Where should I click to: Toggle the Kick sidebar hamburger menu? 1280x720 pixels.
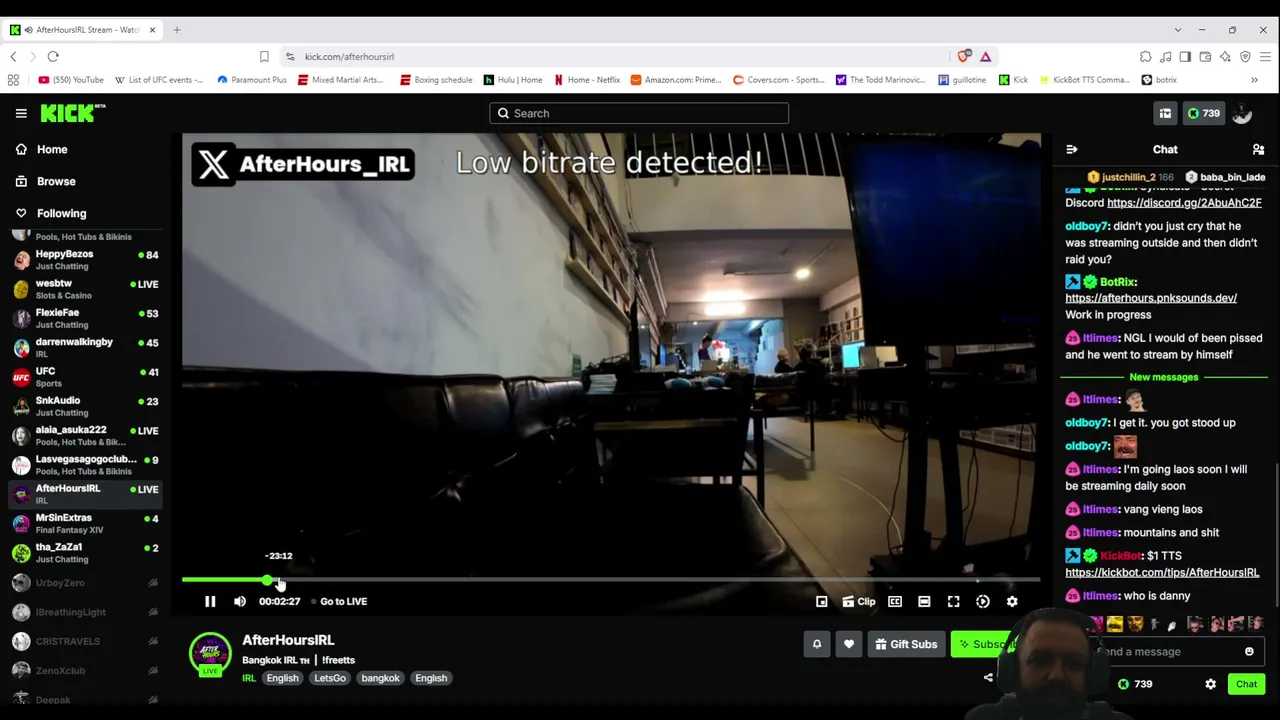pyautogui.click(x=21, y=113)
